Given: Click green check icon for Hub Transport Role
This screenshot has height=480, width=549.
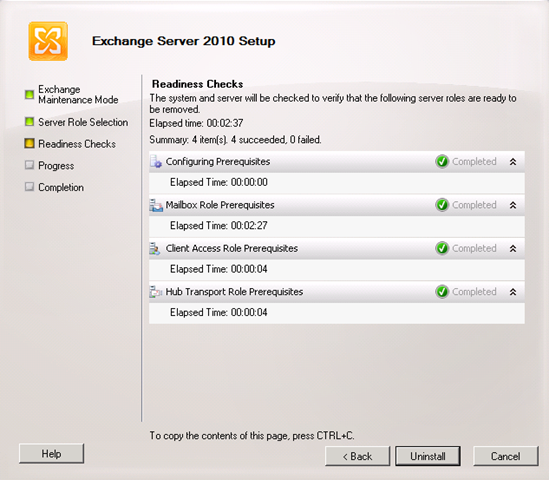Looking at the screenshot, I should point(442,292).
